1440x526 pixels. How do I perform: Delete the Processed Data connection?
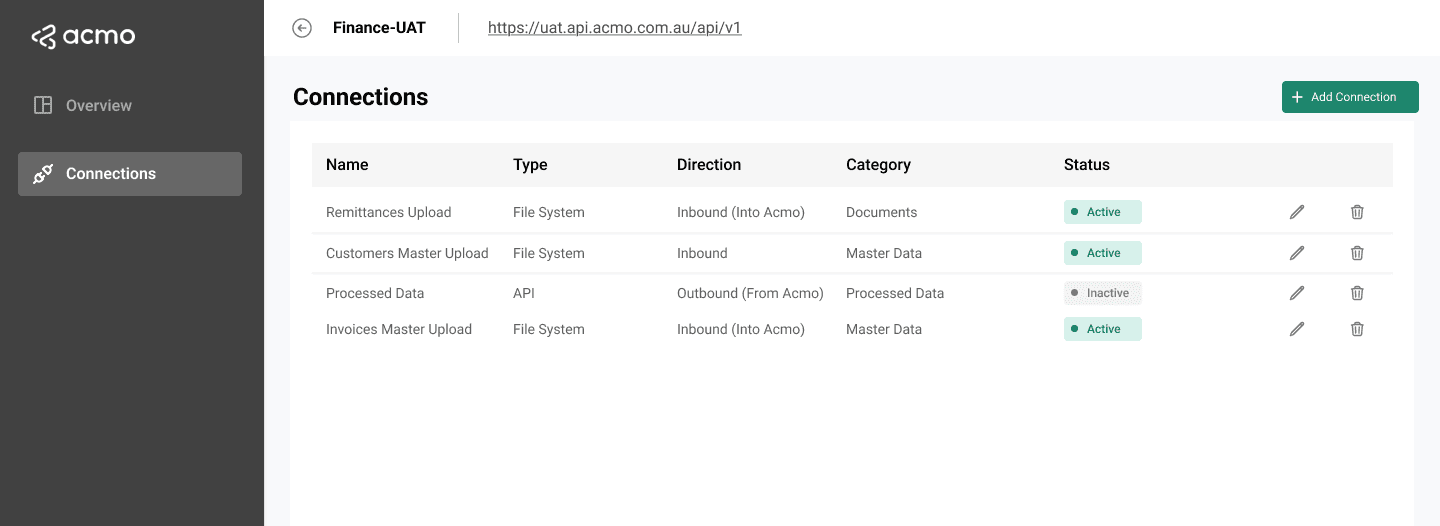click(1357, 293)
